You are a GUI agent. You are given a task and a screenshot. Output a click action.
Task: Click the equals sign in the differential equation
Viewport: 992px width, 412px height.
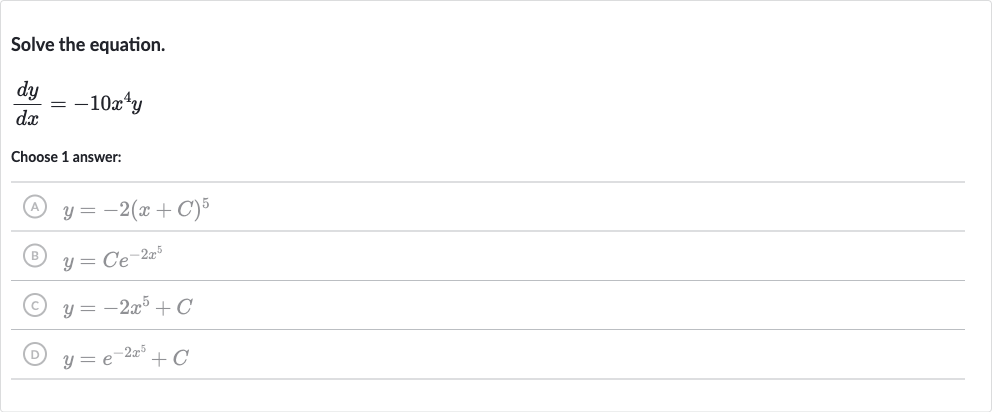coord(58,105)
